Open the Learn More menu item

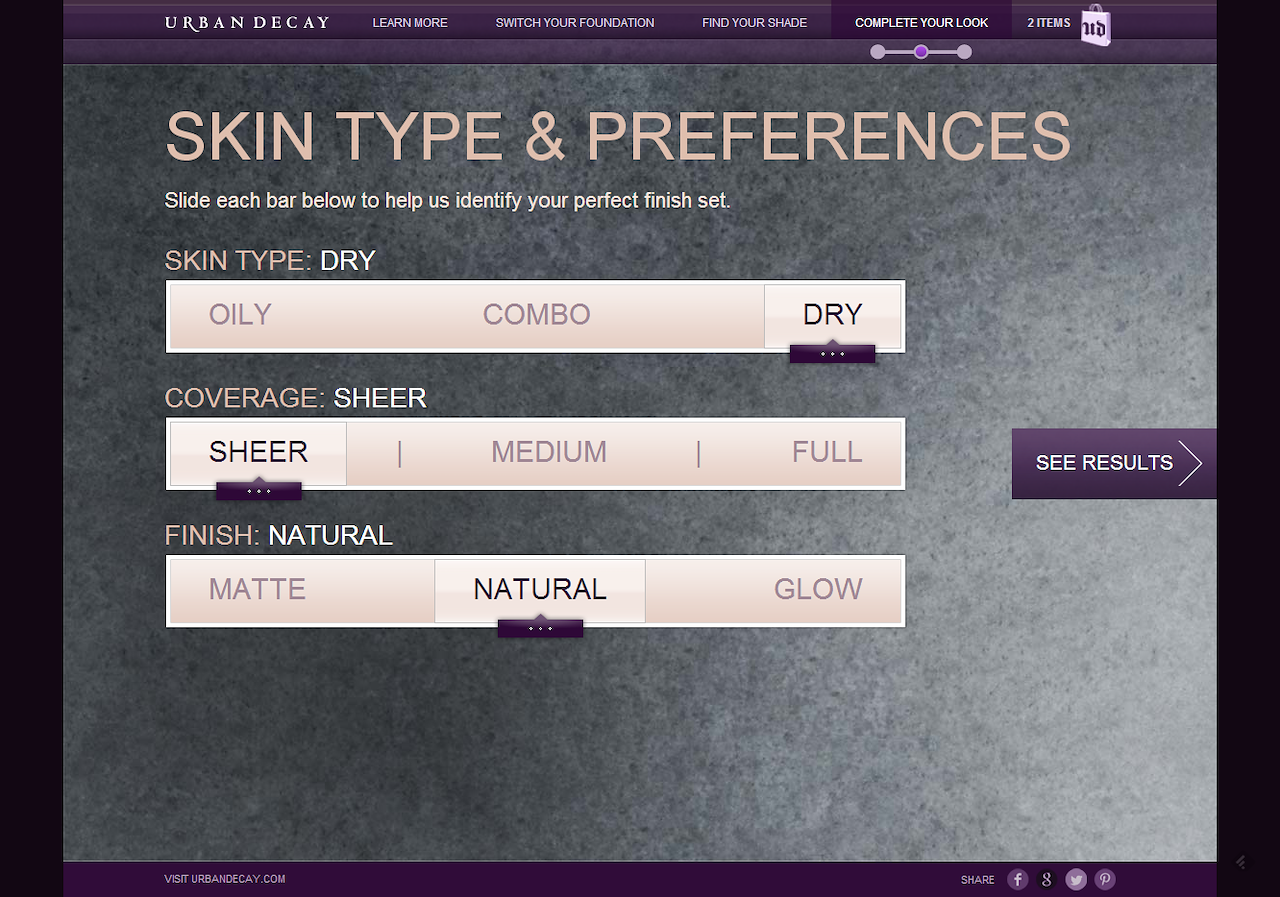410,22
